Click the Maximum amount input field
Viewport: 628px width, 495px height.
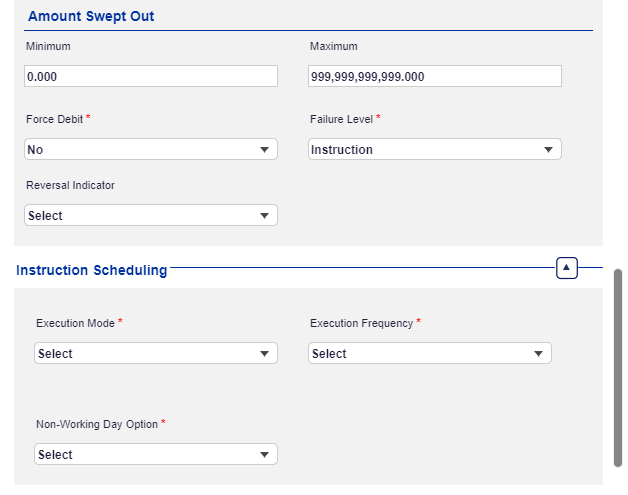click(x=434, y=76)
